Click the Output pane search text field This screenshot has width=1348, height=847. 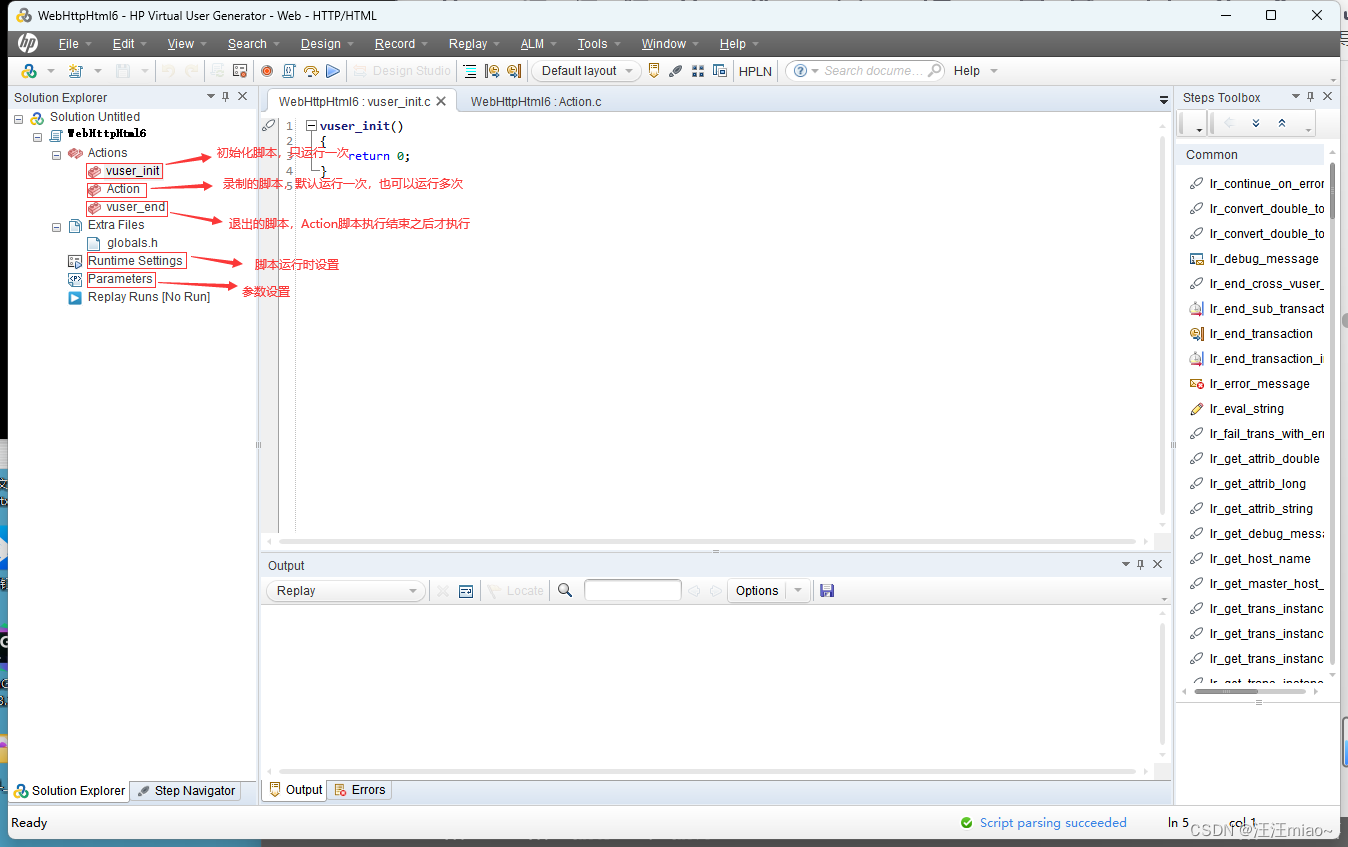tap(633, 591)
